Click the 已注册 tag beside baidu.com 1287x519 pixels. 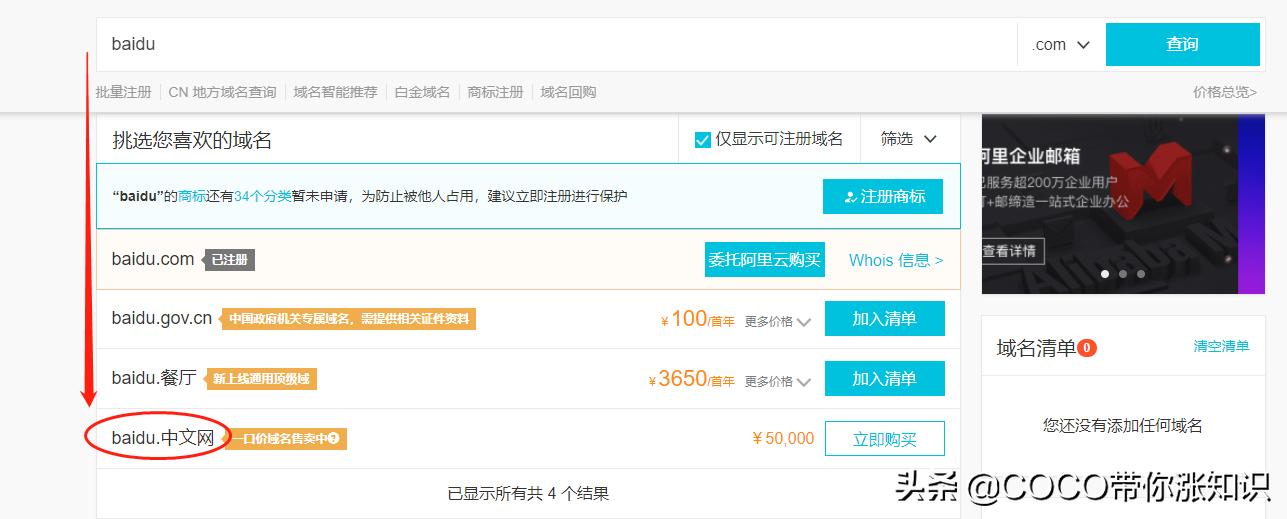tap(230, 260)
